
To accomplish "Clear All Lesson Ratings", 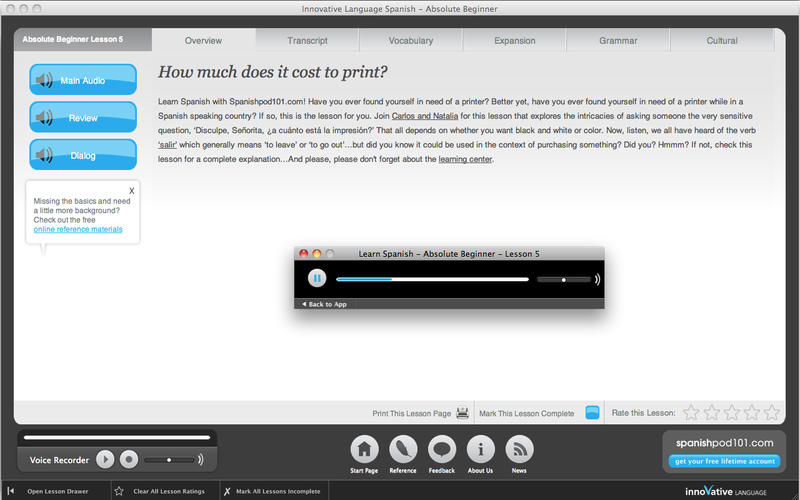I will point(169,491).
